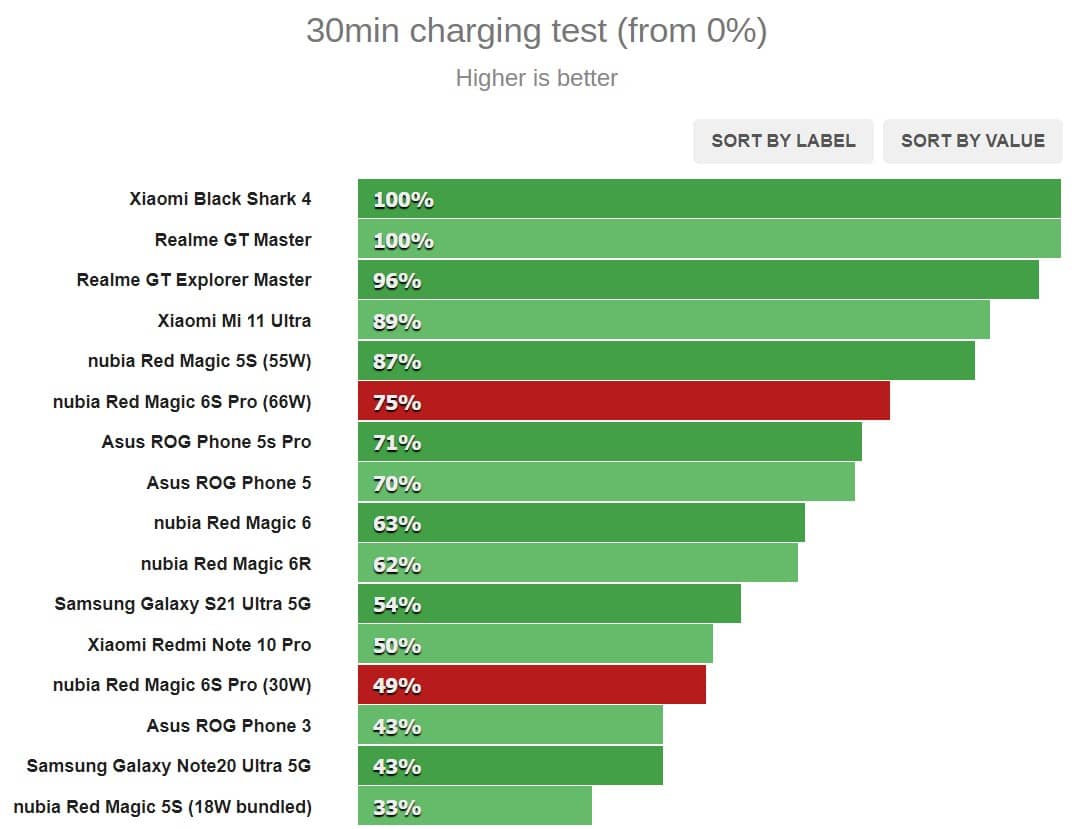
Task: Click the chart title '30min charging test'
Action: click(536, 31)
